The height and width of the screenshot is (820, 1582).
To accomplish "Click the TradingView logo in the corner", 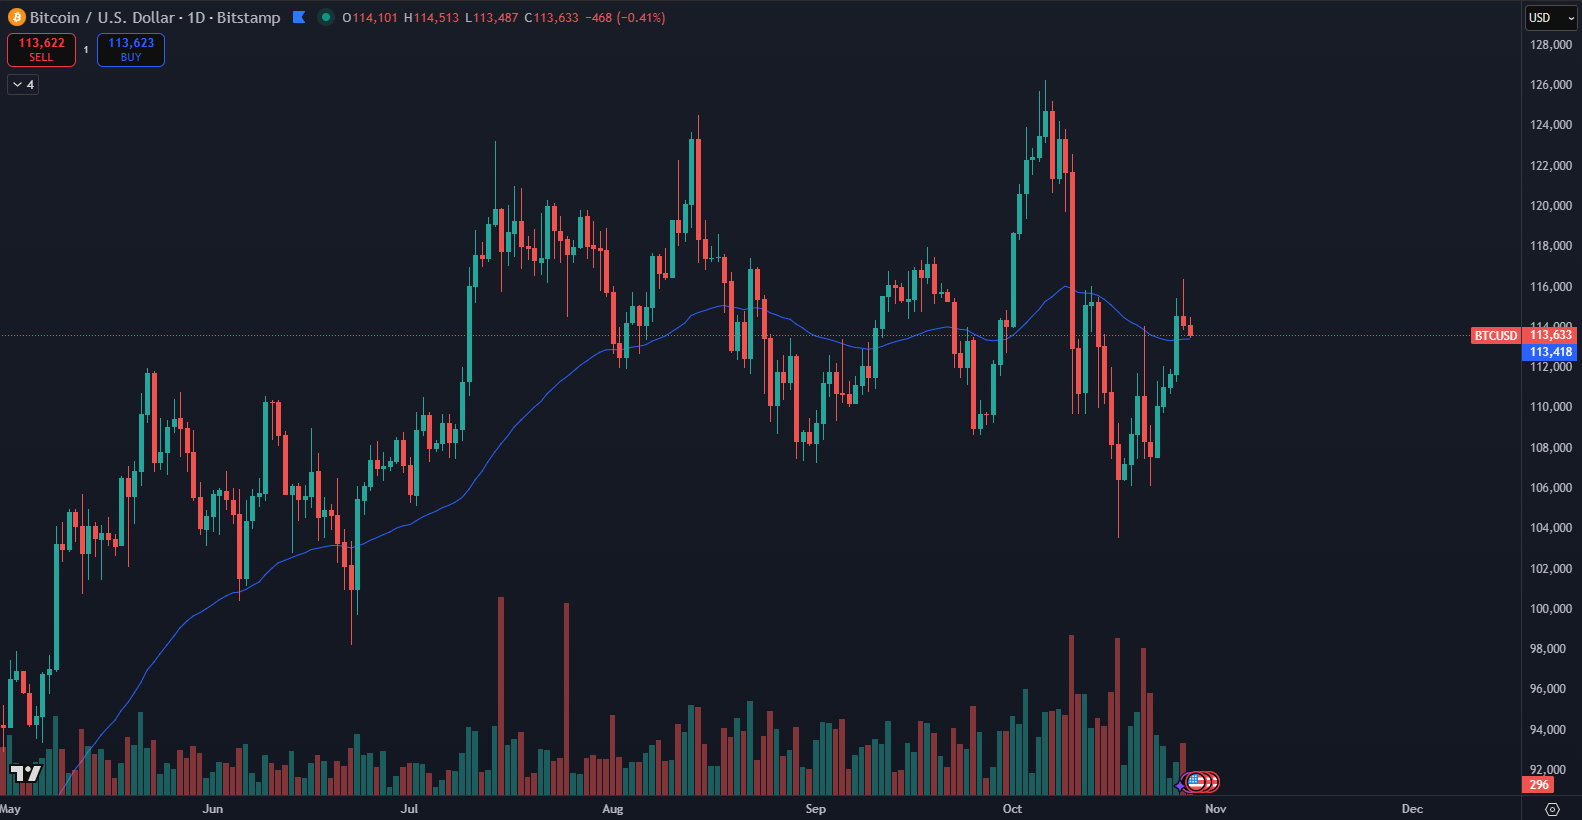I will click(26, 773).
